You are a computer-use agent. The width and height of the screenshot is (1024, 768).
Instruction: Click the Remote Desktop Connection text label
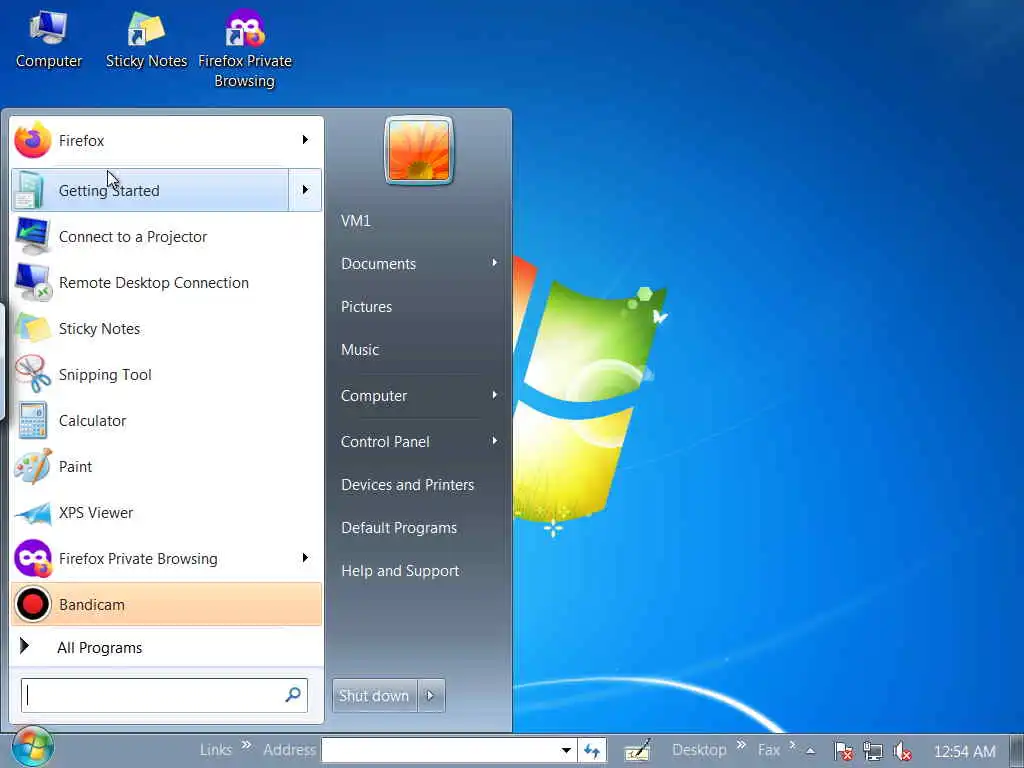click(154, 282)
